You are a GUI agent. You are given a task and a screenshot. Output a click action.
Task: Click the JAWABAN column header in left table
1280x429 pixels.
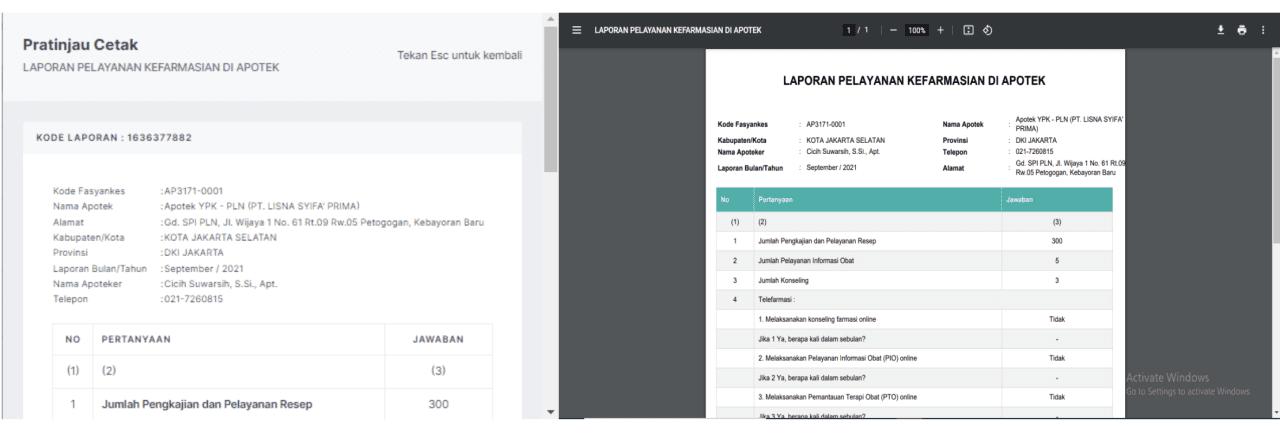[x=438, y=339]
